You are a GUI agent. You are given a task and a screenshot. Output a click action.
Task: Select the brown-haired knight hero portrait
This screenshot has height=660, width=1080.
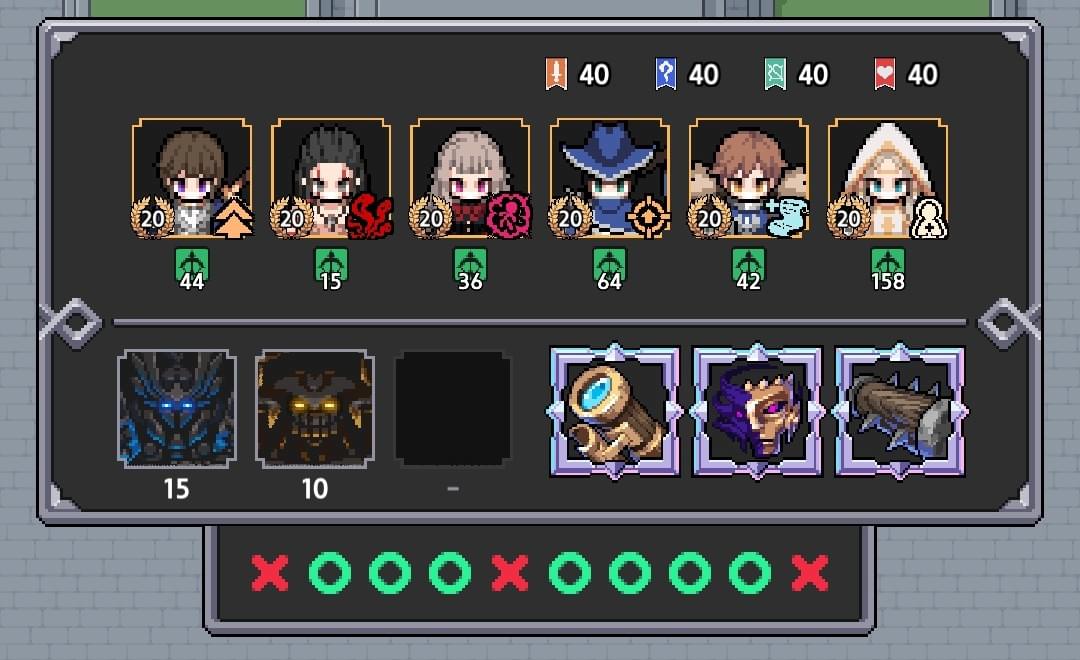pyautogui.click(x=191, y=178)
